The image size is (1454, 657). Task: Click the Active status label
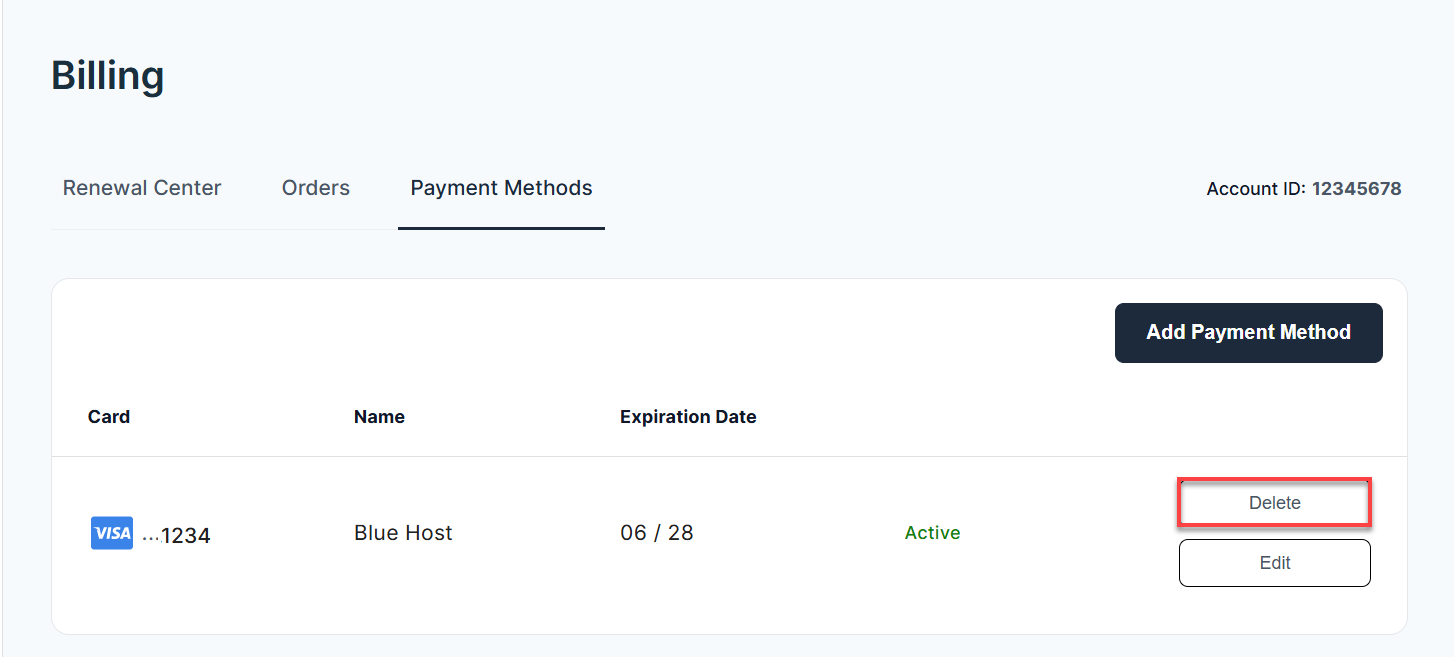(932, 533)
